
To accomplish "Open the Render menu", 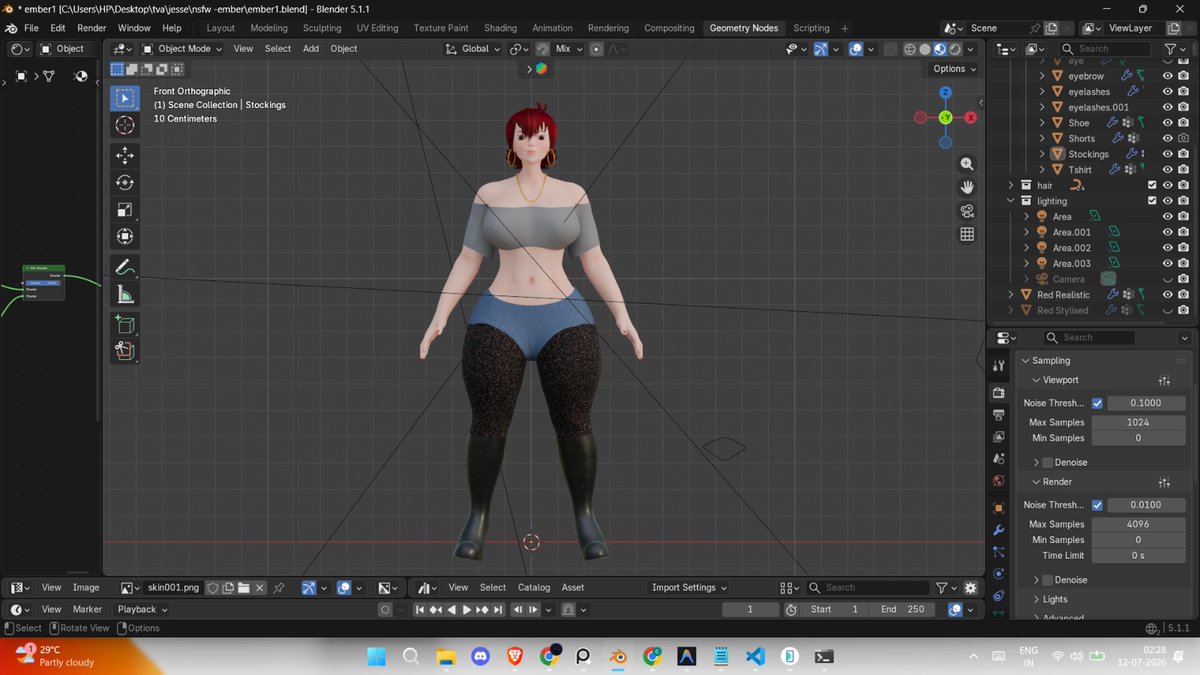I will pyautogui.click(x=91, y=28).
